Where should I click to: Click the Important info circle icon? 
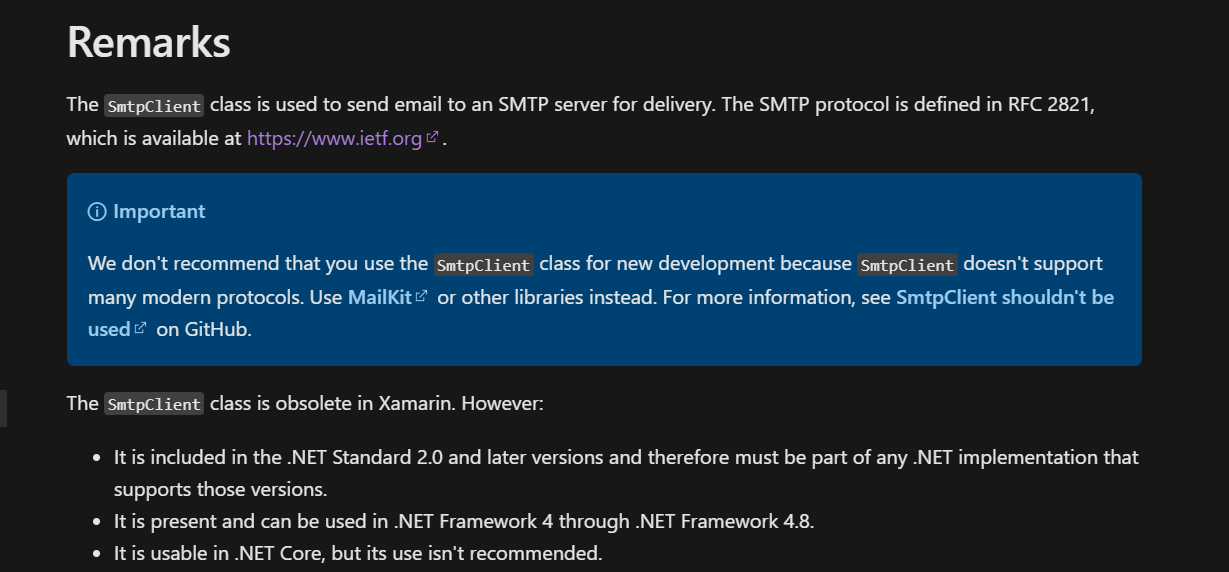coord(97,212)
